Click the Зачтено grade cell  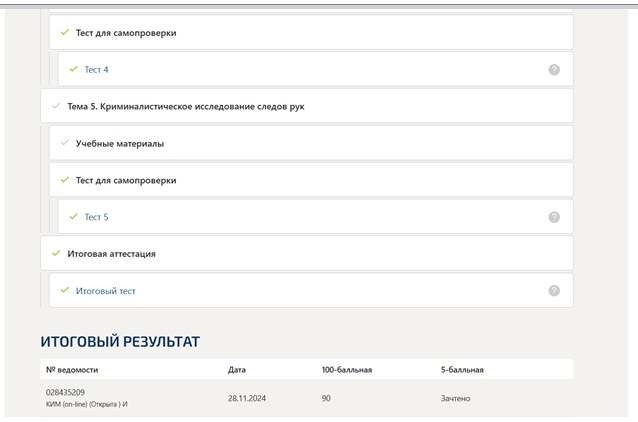455,398
